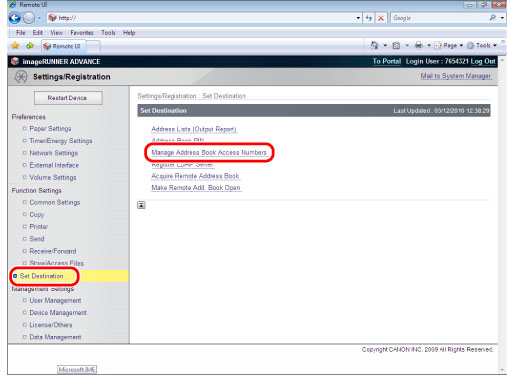Click inside the Google search field
507x375 pixels.
point(439,18)
